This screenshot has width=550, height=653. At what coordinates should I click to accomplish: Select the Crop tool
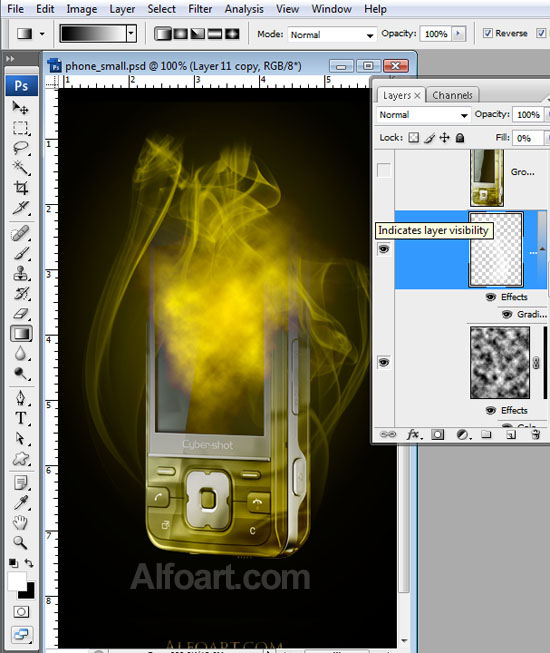pos(20,188)
